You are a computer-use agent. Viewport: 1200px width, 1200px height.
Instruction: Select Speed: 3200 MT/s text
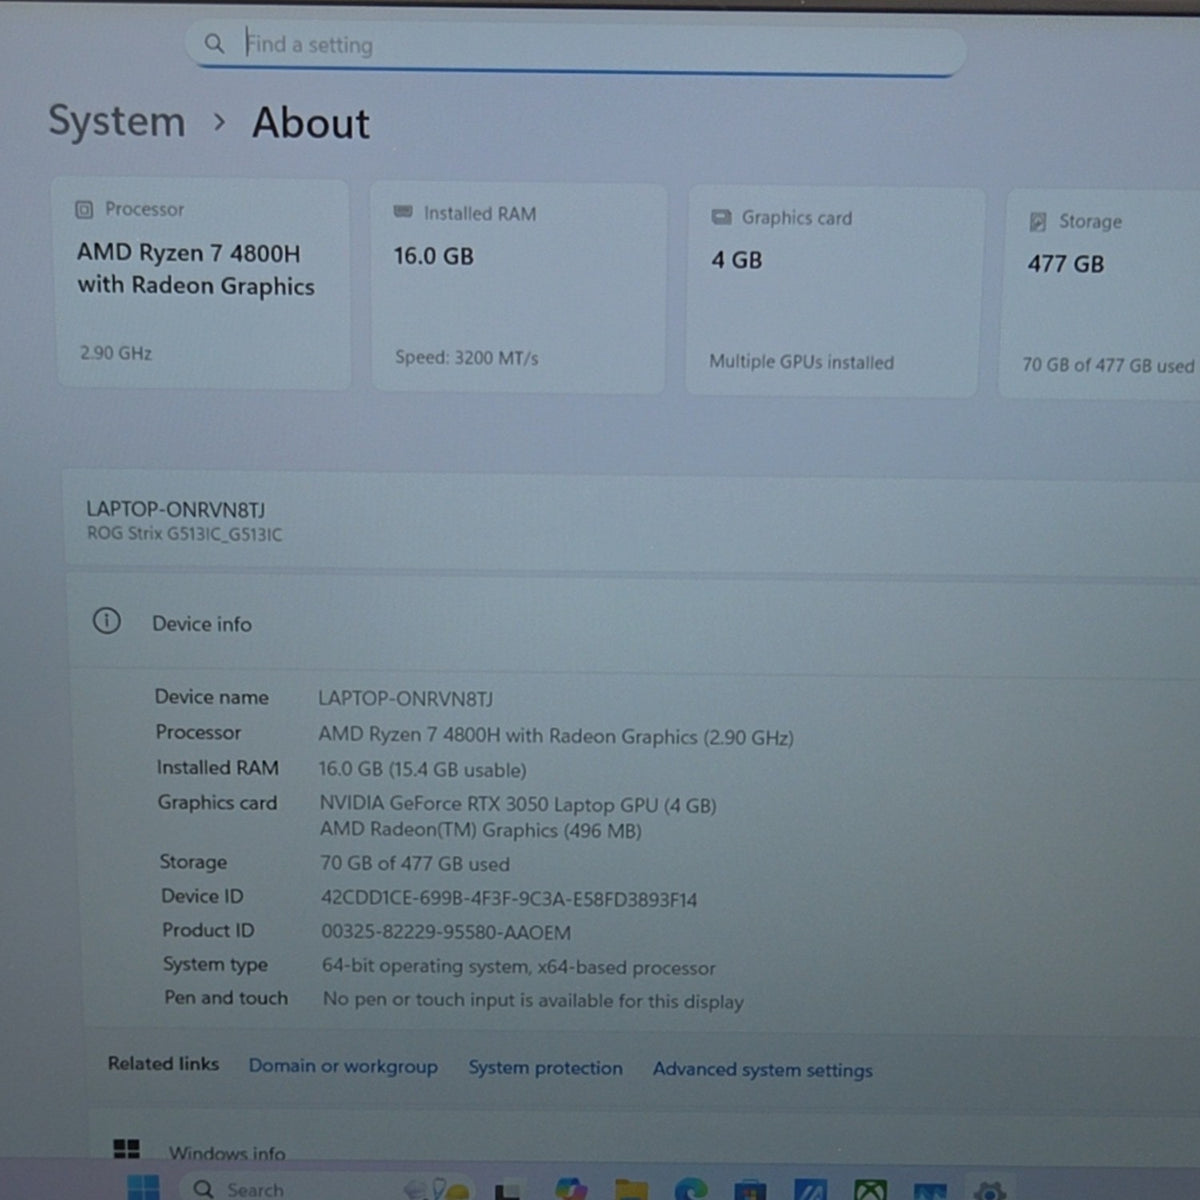click(x=467, y=357)
